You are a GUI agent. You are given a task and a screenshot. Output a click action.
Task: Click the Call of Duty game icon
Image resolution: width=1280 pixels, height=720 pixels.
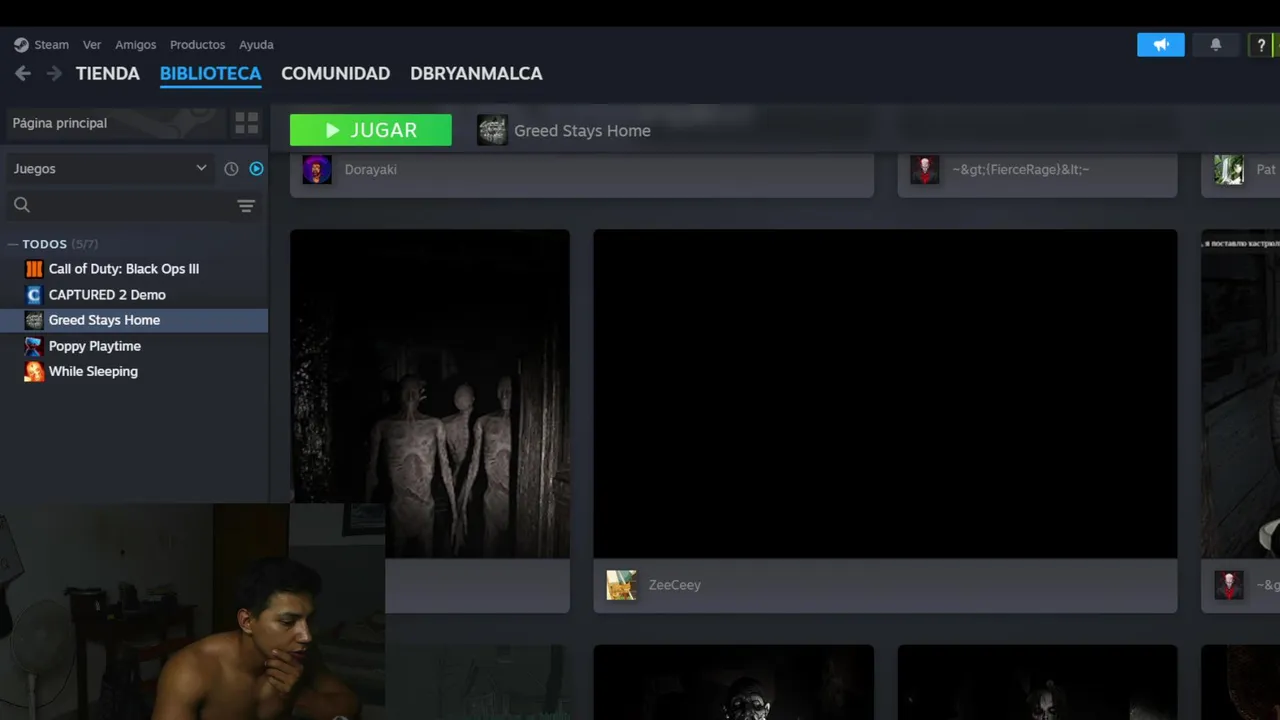coord(34,269)
